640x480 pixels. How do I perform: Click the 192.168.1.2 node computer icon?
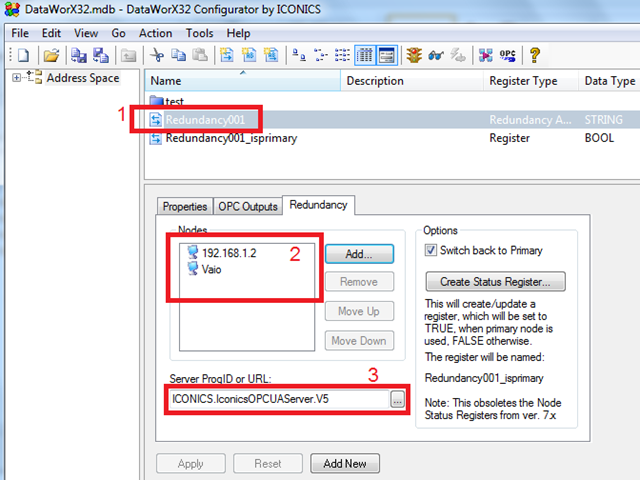193,253
